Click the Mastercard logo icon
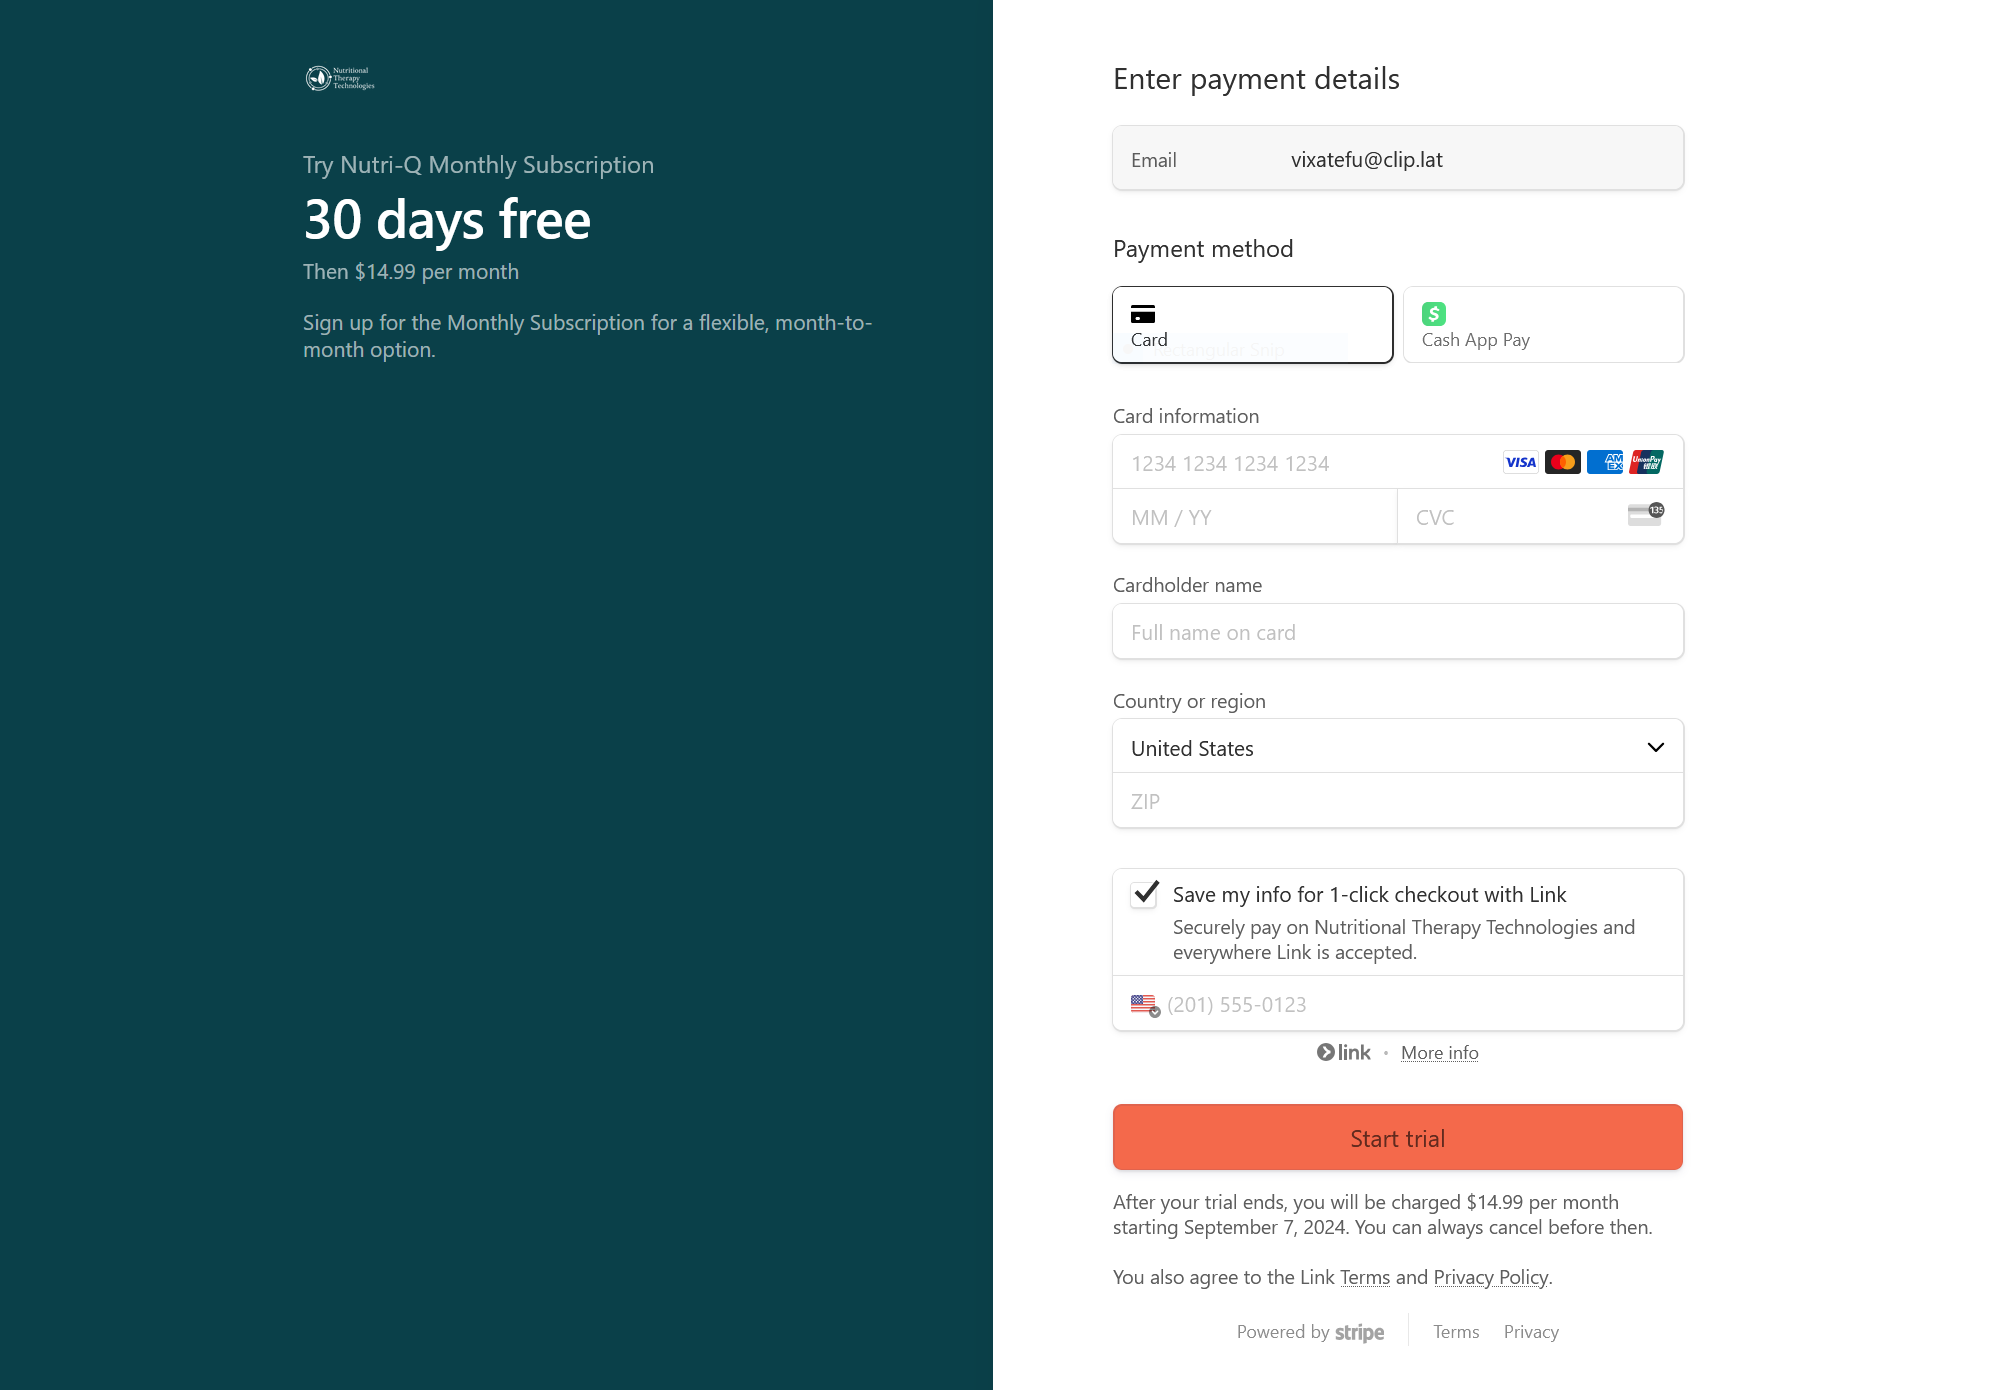Image resolution: width=2005 pixels, height=1390 pixels. pyautogui.click(x=1562, y=462)
